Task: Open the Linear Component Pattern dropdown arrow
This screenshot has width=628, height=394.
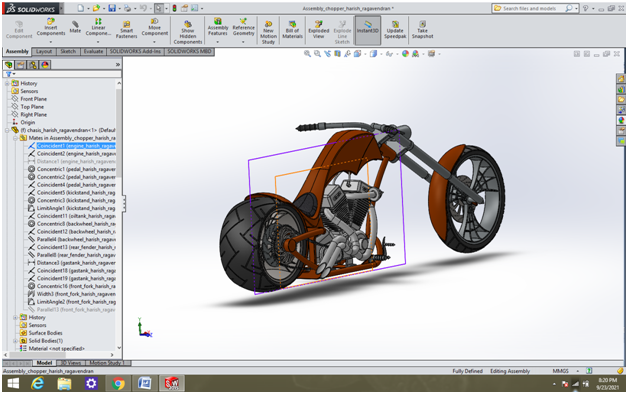Action: (98, 41)
